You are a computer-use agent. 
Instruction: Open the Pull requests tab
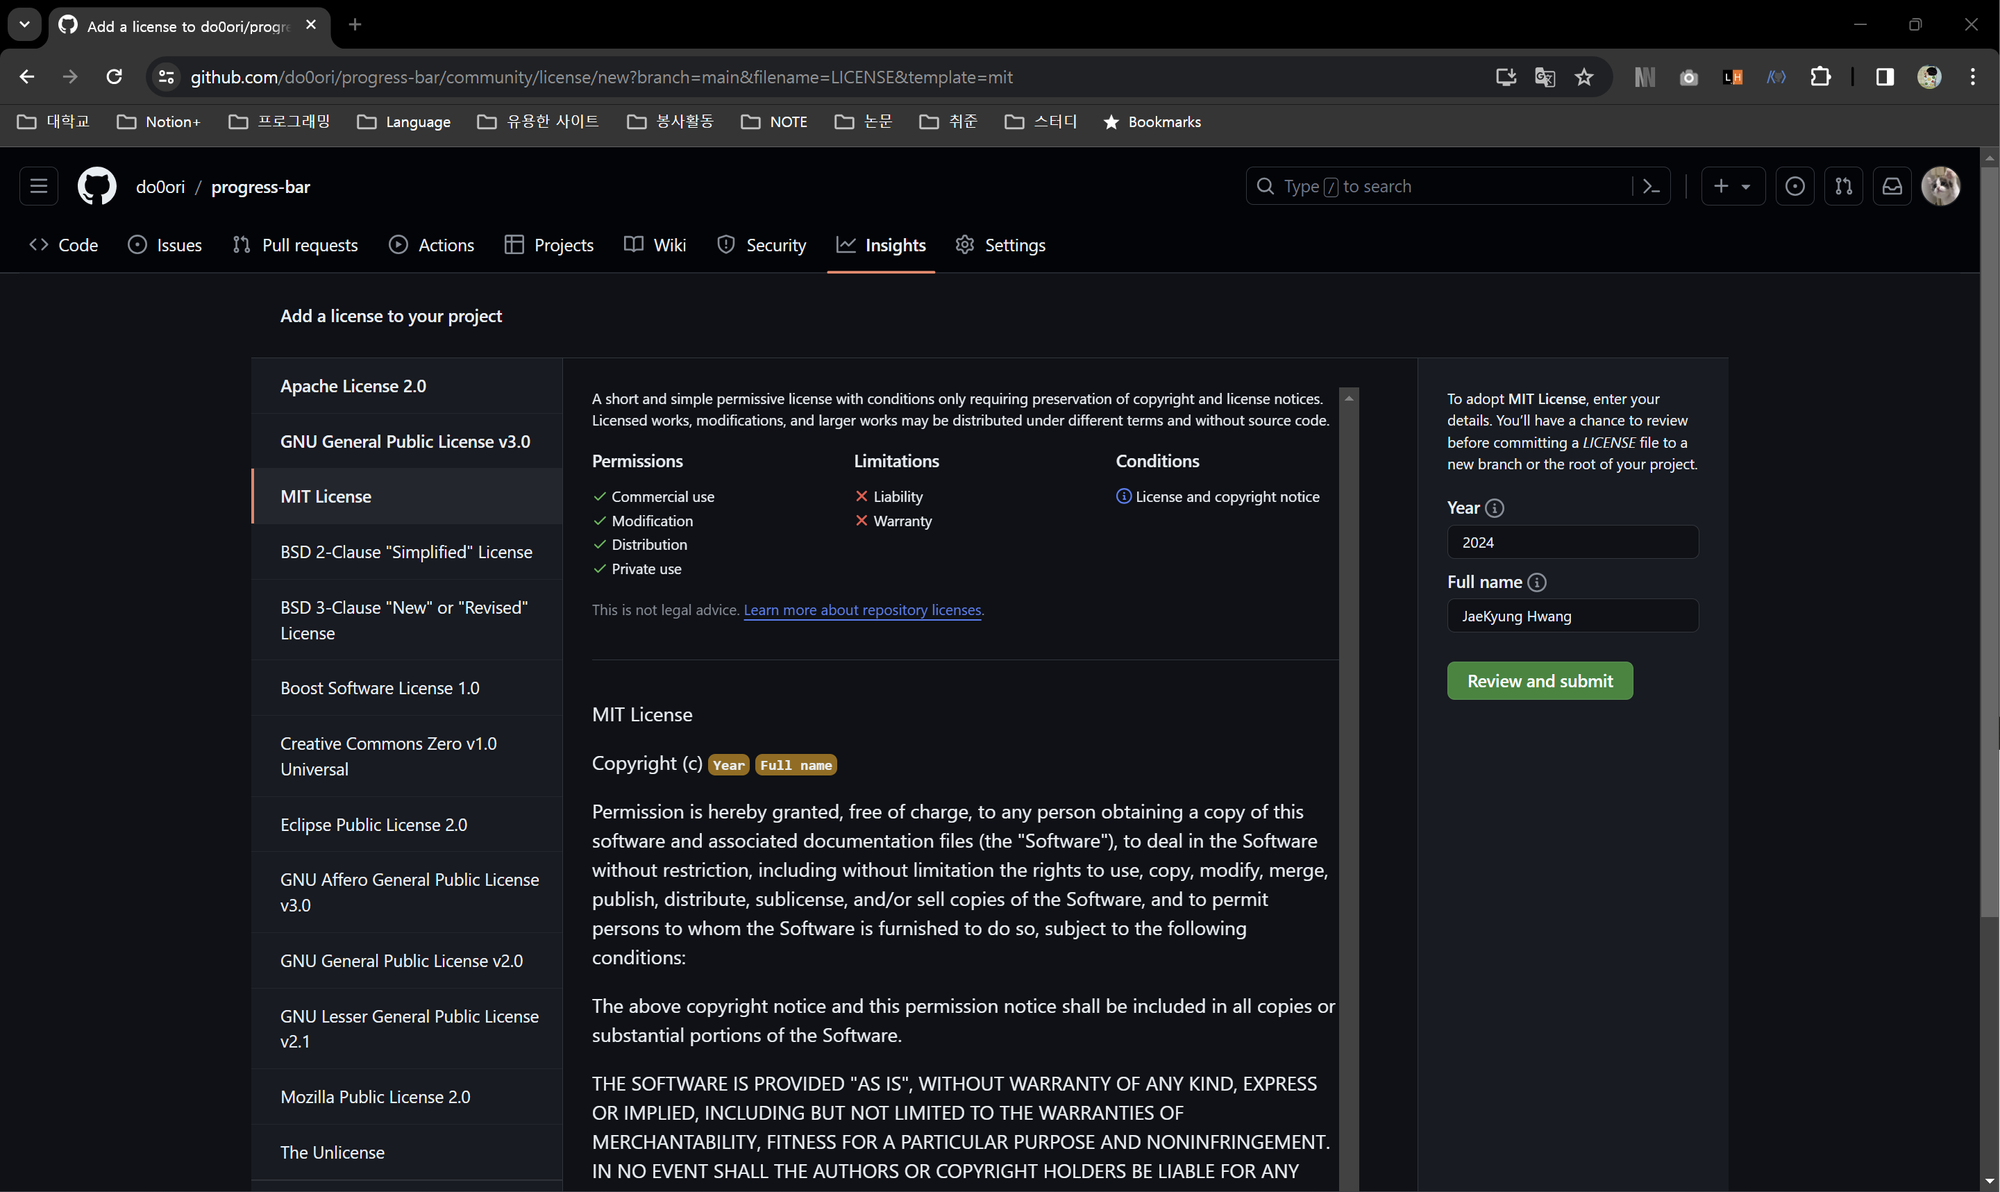click(295, 245)
